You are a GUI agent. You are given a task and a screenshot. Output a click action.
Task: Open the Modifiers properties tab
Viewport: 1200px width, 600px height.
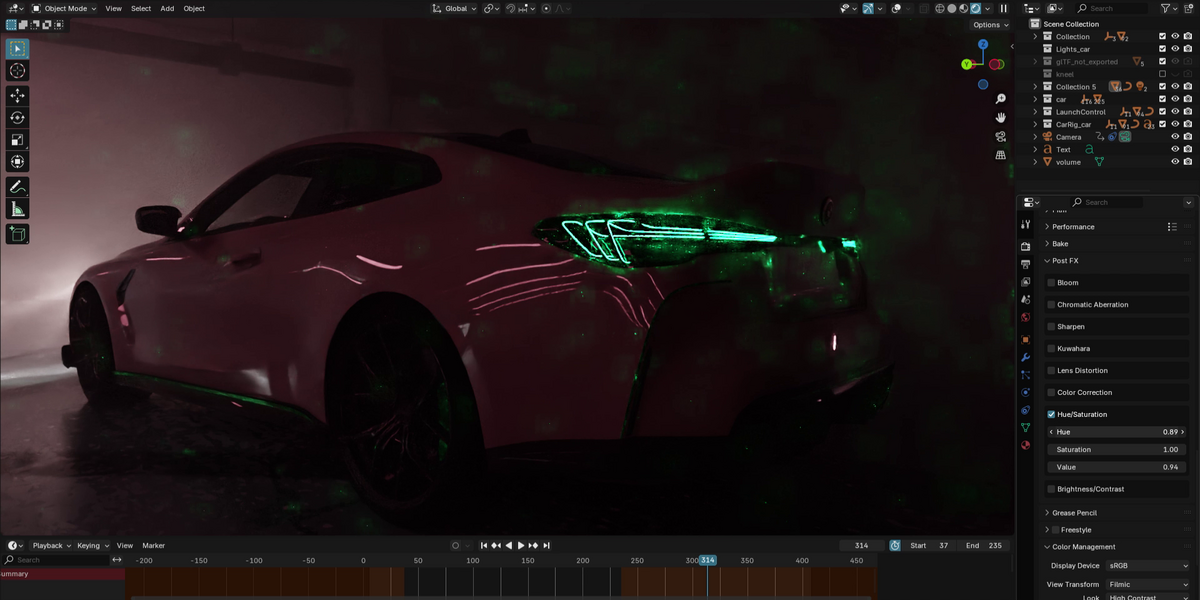1025,358
